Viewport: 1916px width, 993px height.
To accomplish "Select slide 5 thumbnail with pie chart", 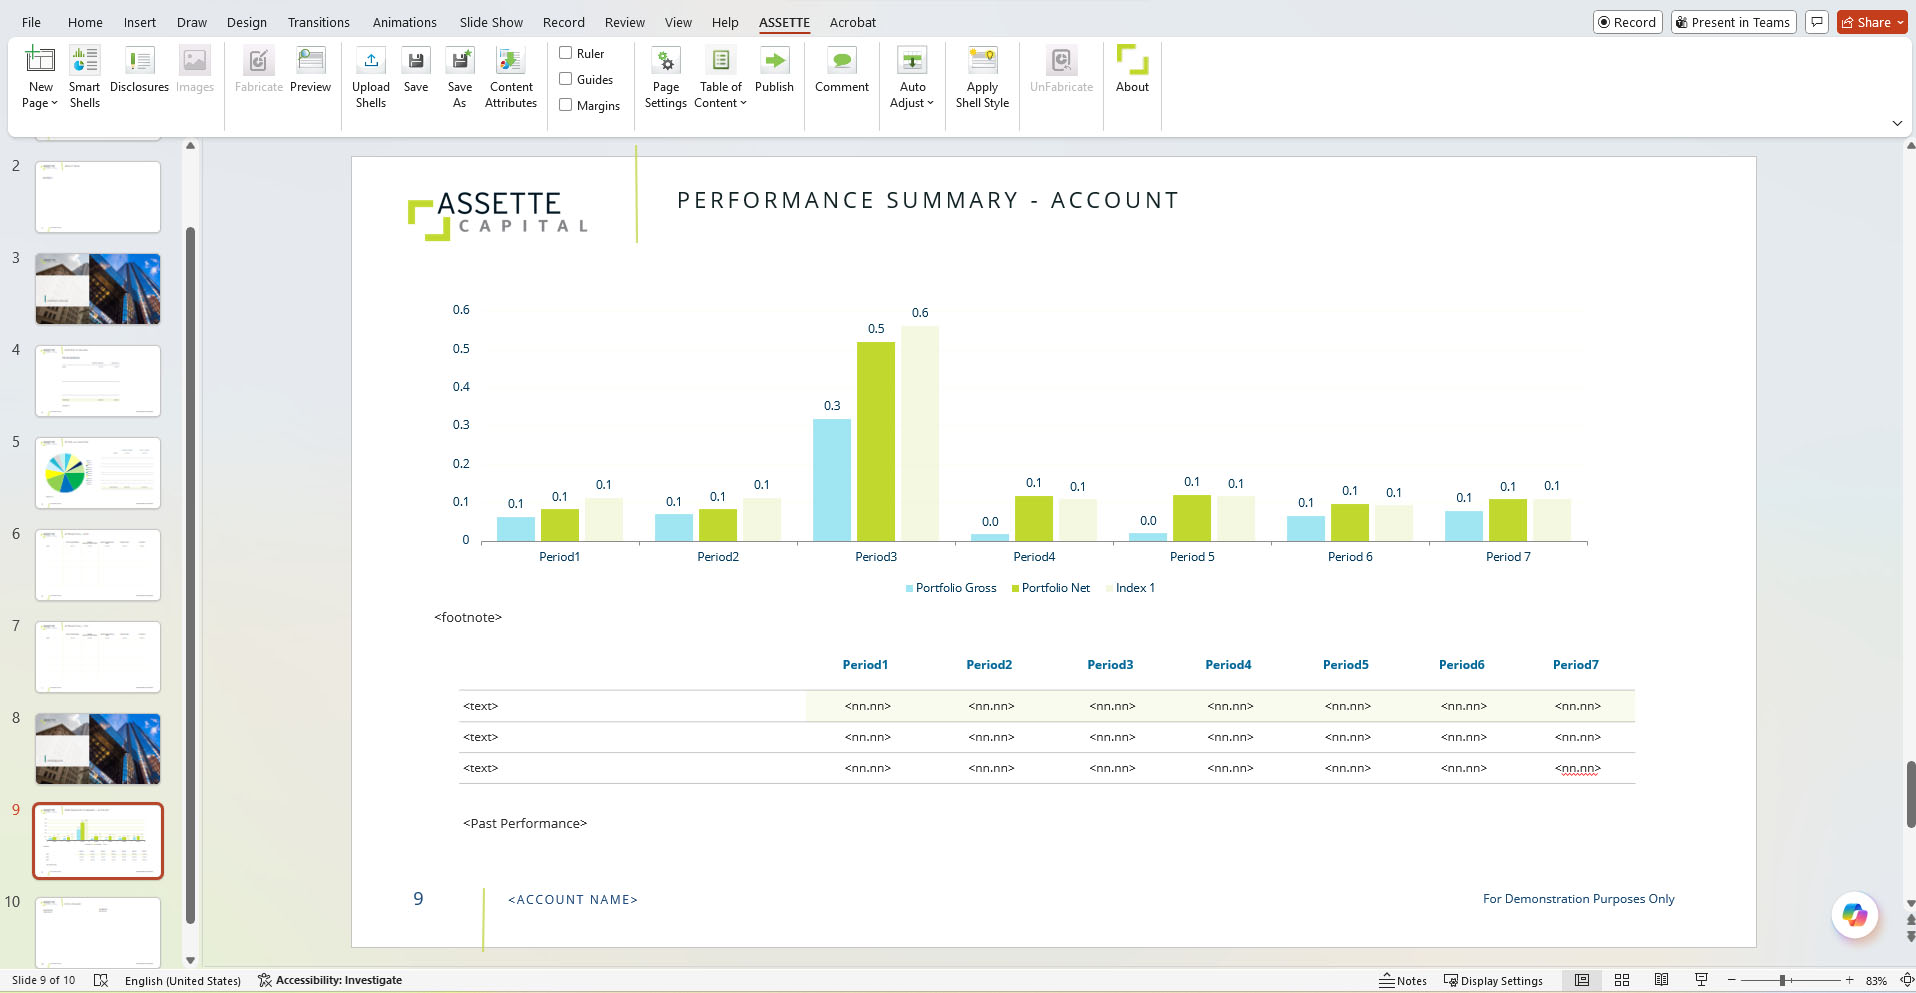I will [x=98, y=472].
